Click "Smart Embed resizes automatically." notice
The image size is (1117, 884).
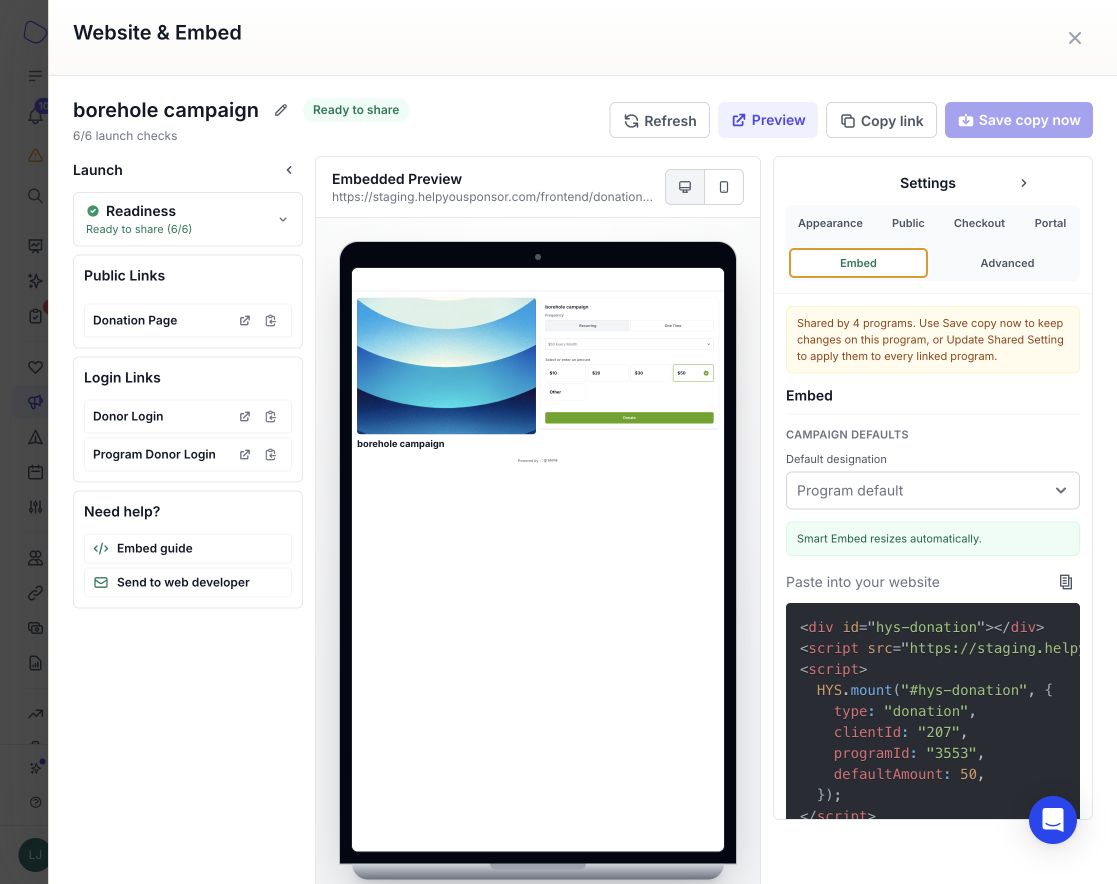click(x=932, y=539)
